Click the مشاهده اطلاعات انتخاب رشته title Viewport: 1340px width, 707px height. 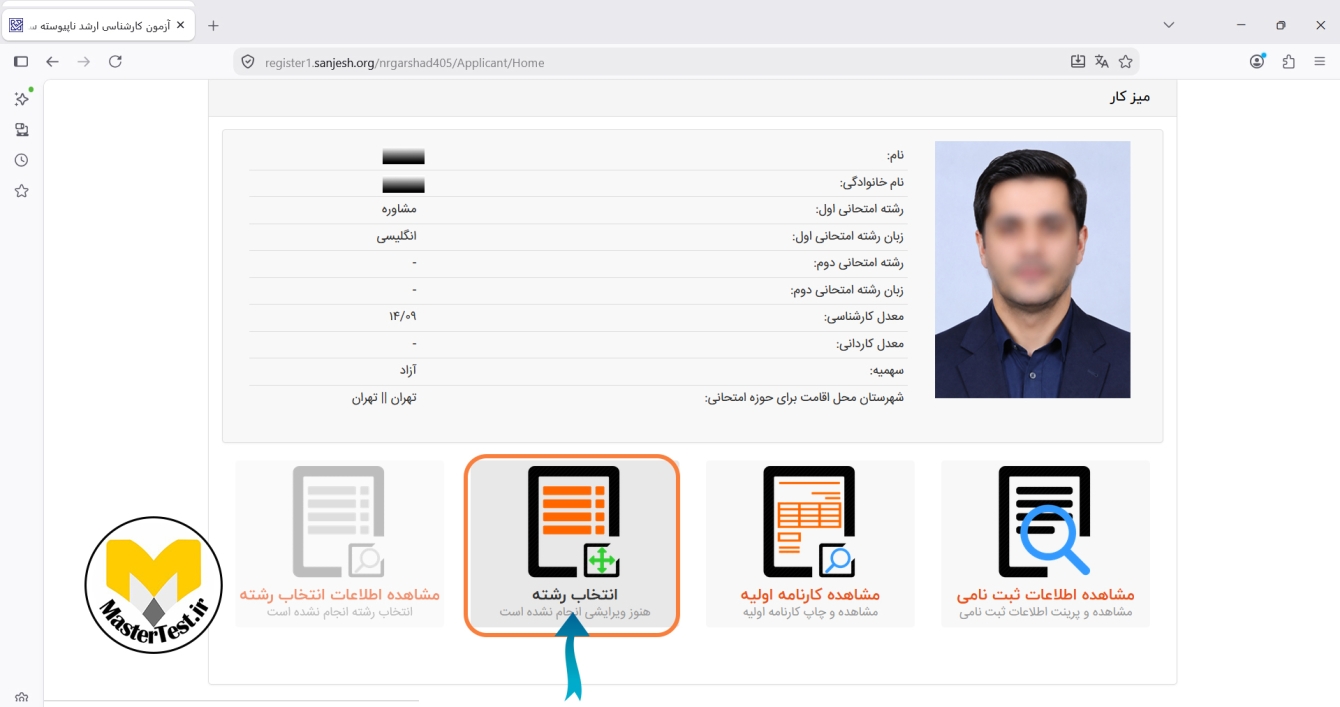click(x=339, y=594)
